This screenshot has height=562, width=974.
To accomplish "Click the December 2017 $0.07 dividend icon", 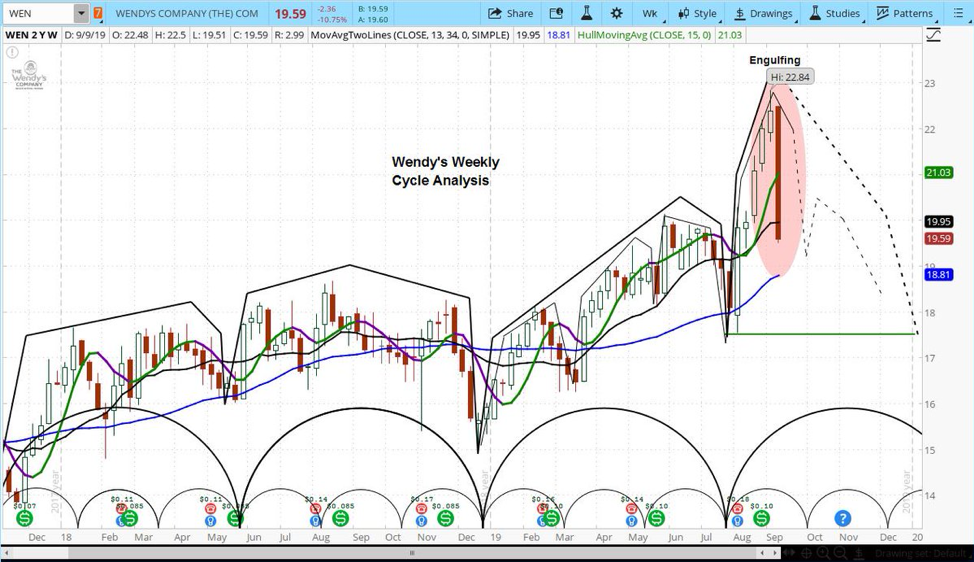I will pyautogui.click(x=25, y=518).
